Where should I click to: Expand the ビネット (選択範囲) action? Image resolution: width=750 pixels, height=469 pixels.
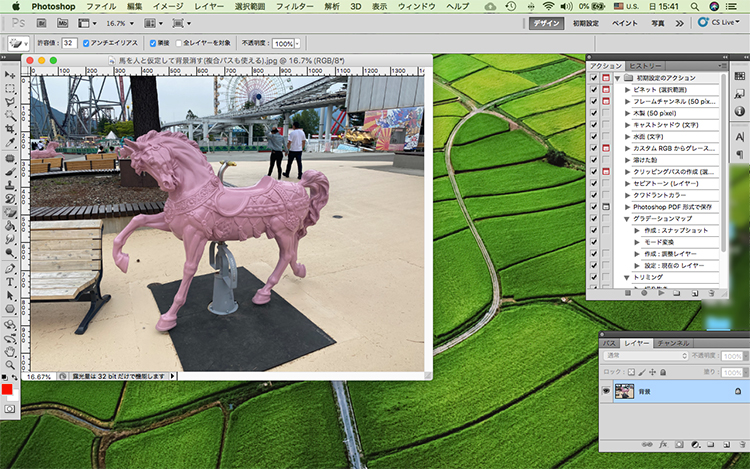click(x=628, y=89)
